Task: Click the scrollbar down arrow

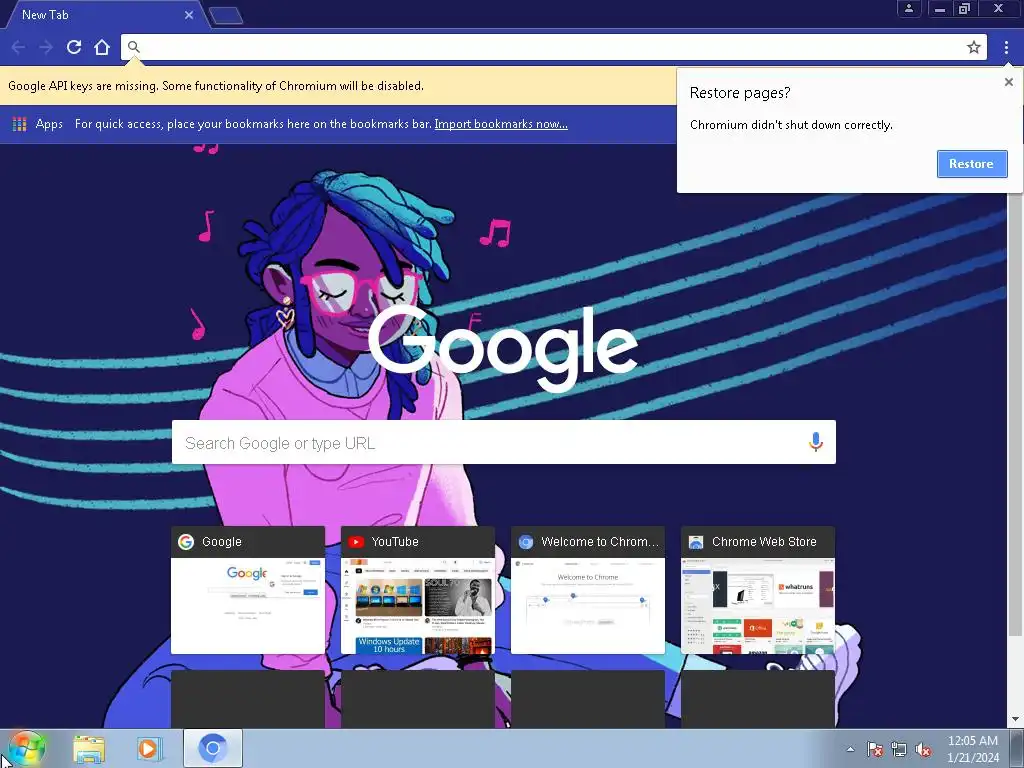Action: [x=1015, y=719]
